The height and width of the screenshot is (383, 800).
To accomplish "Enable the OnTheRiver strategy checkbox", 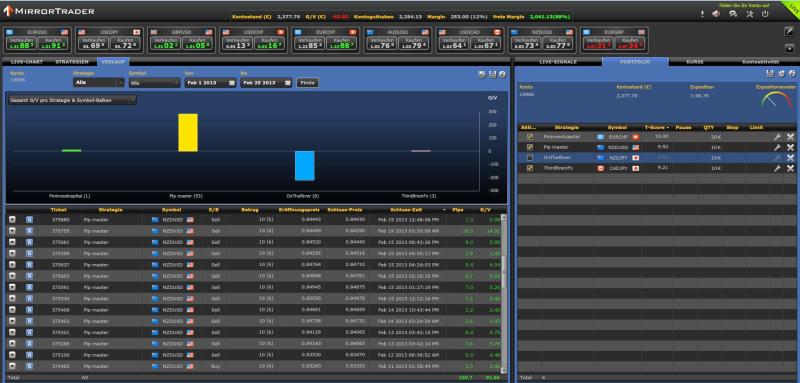I will click(x=530, y=158).
